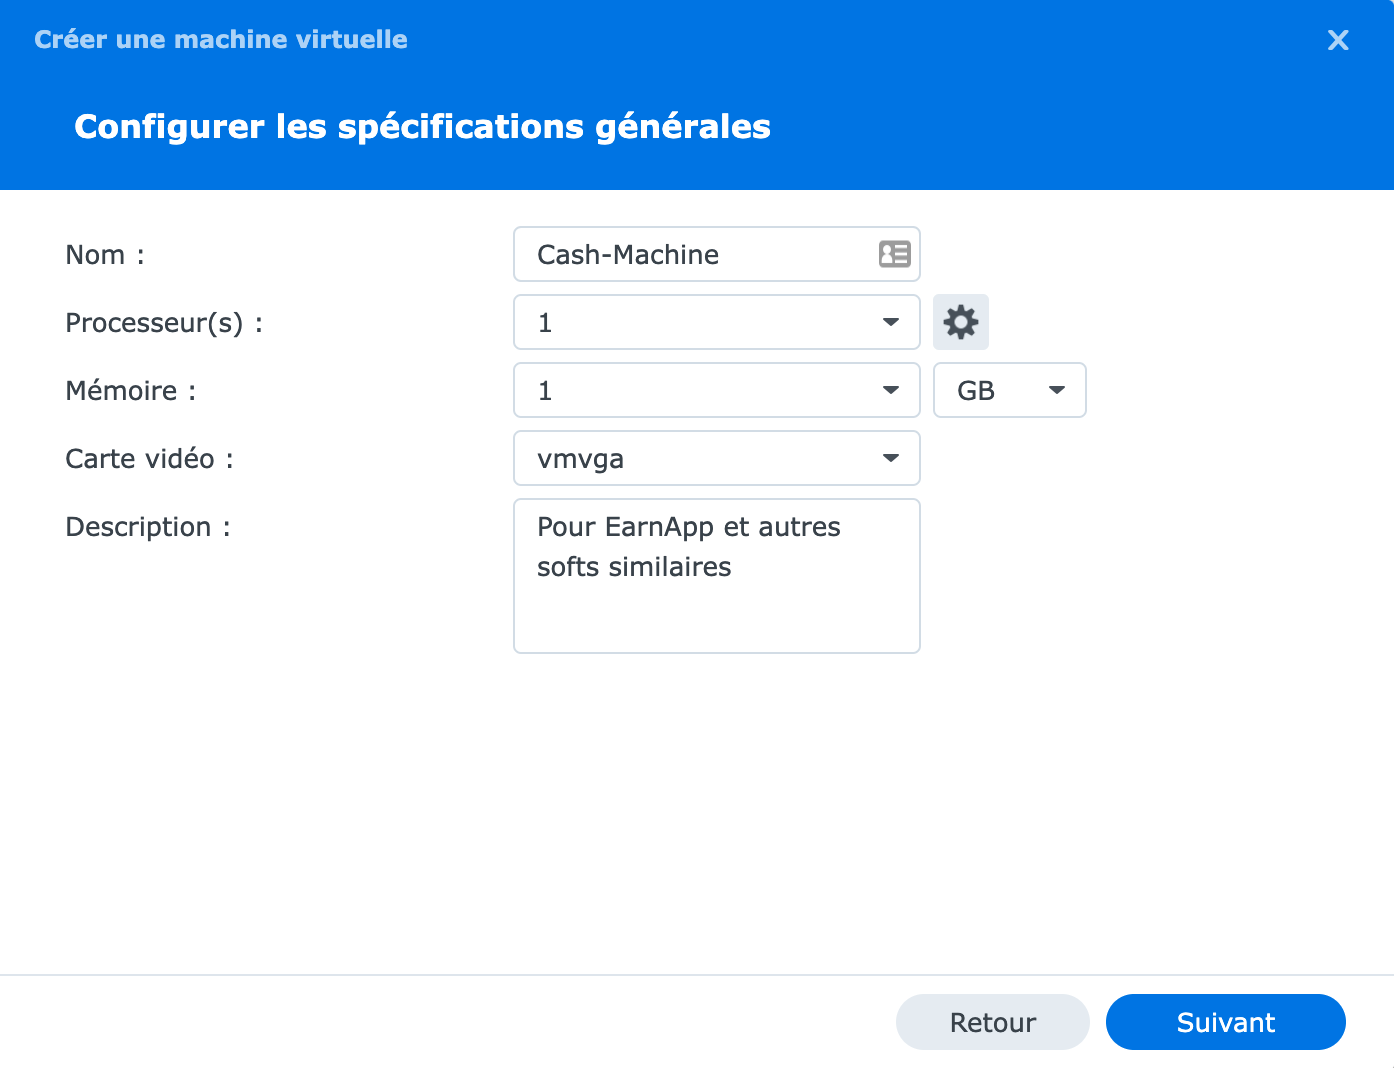Image resolution: width=1394 pixels, height=1068 pixels.
Task: Click into the Description text area
Action: (717, 576)
